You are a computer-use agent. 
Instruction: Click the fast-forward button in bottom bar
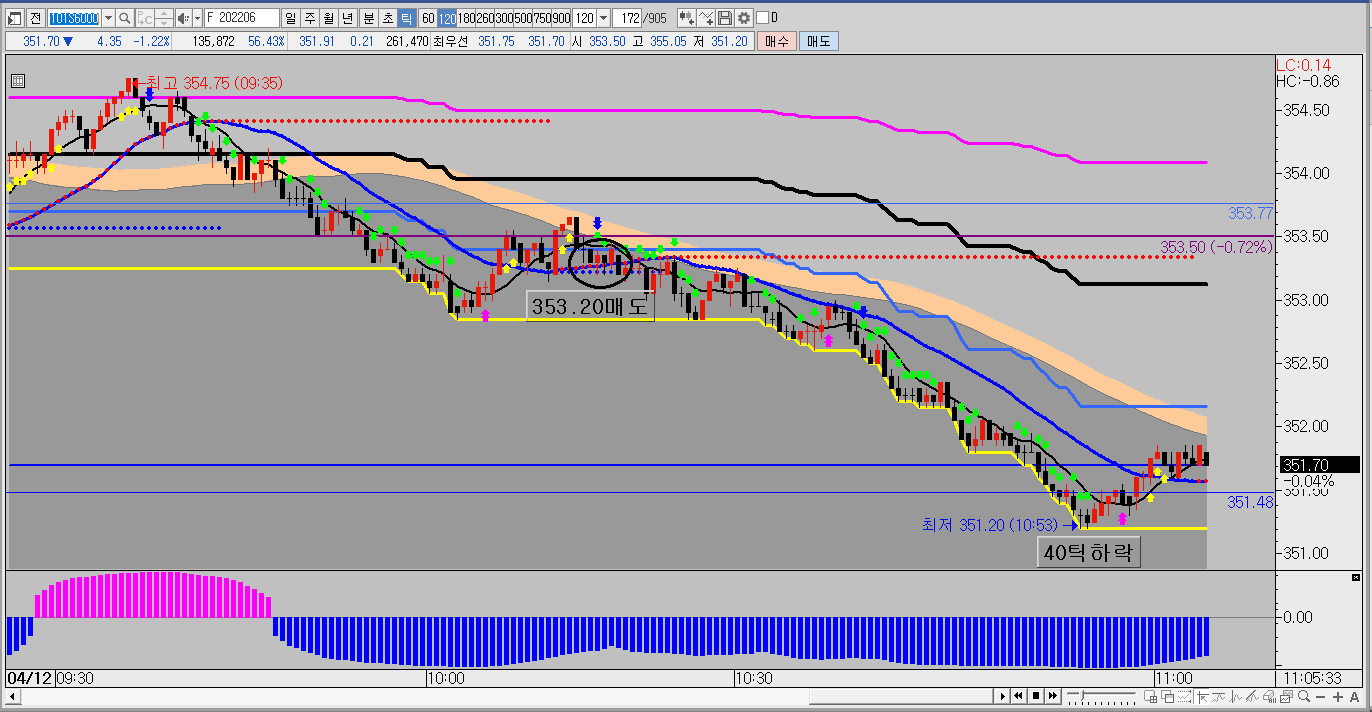1053,696
